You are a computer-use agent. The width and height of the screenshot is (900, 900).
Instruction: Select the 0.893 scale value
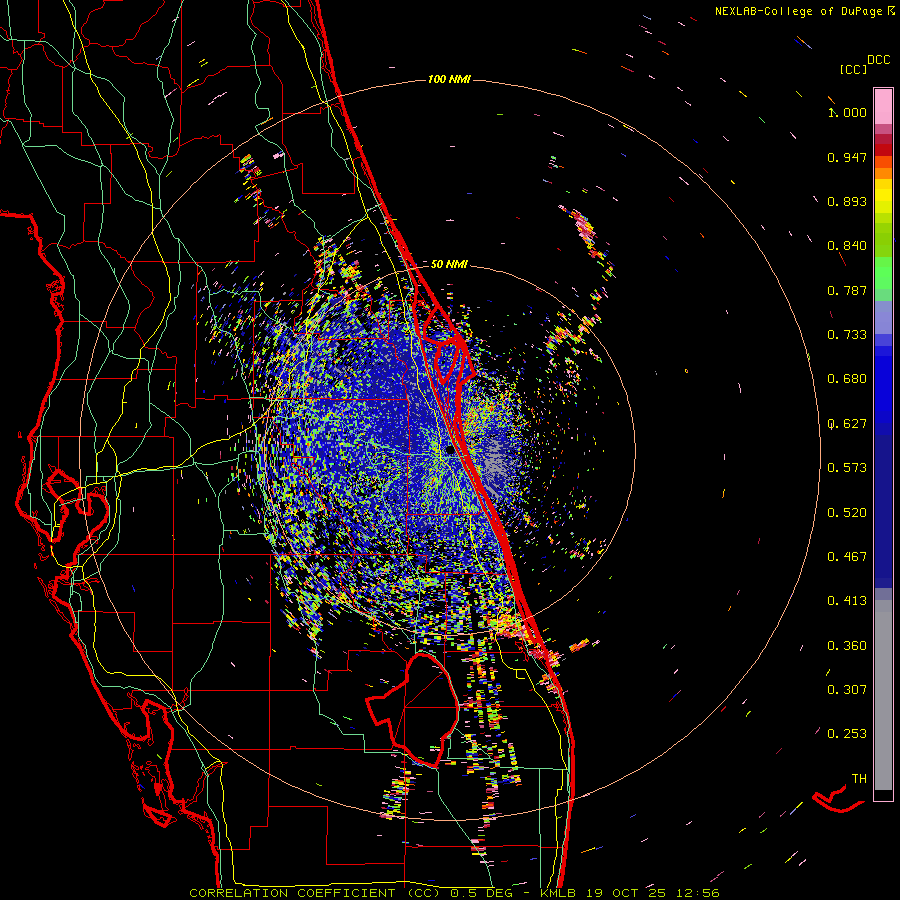[847, 201]
